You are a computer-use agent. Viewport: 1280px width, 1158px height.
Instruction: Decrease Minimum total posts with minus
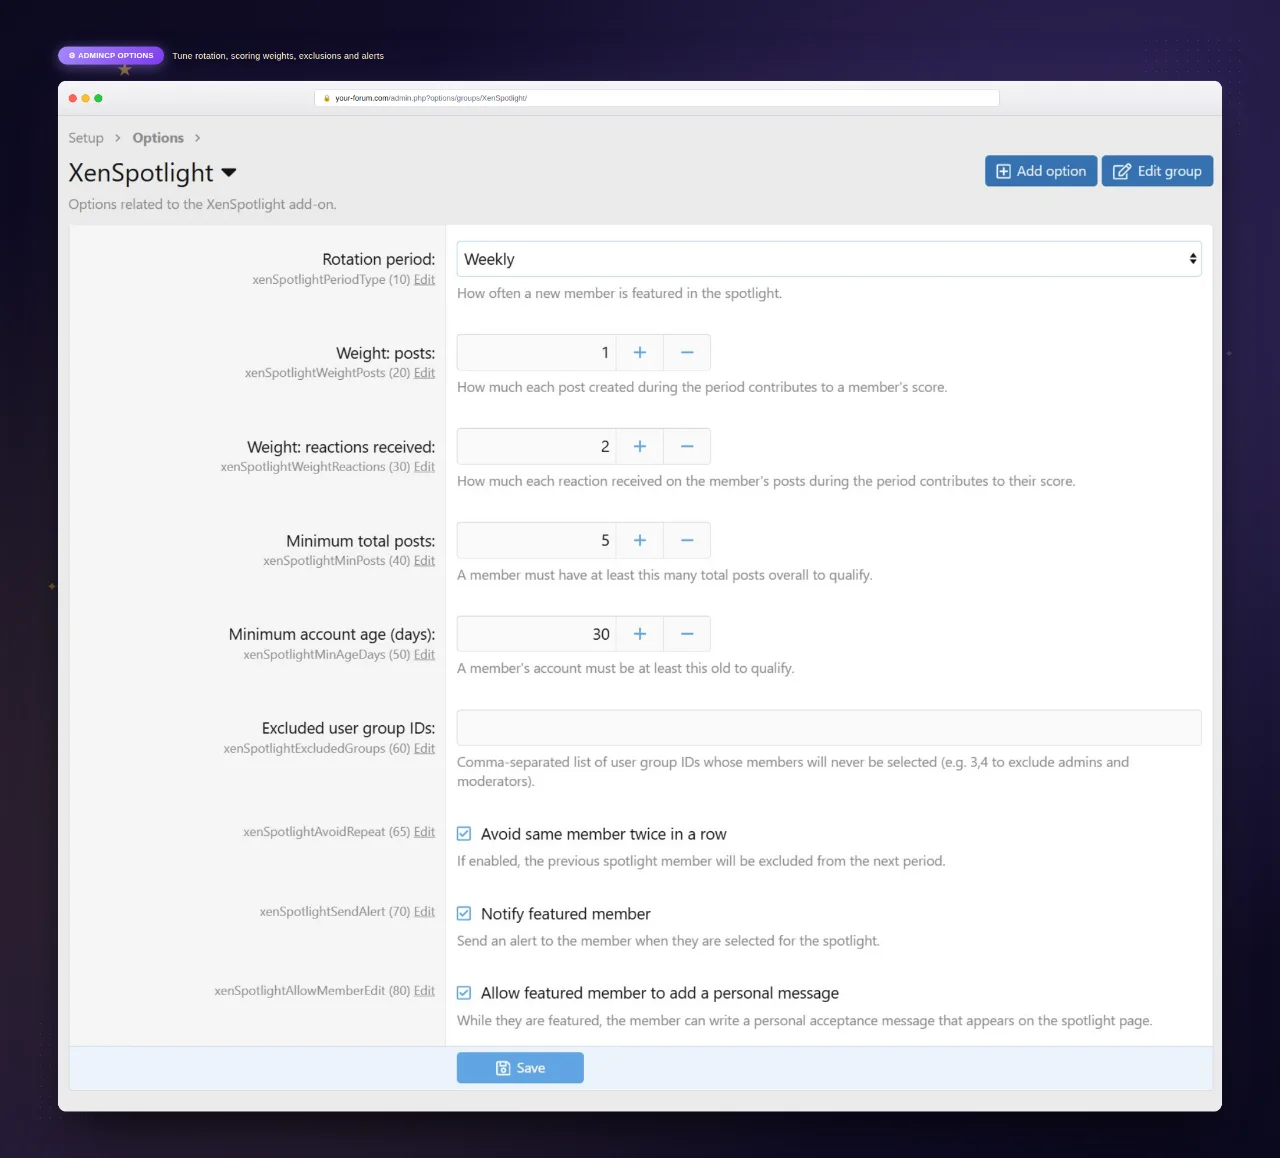point(687,541)
